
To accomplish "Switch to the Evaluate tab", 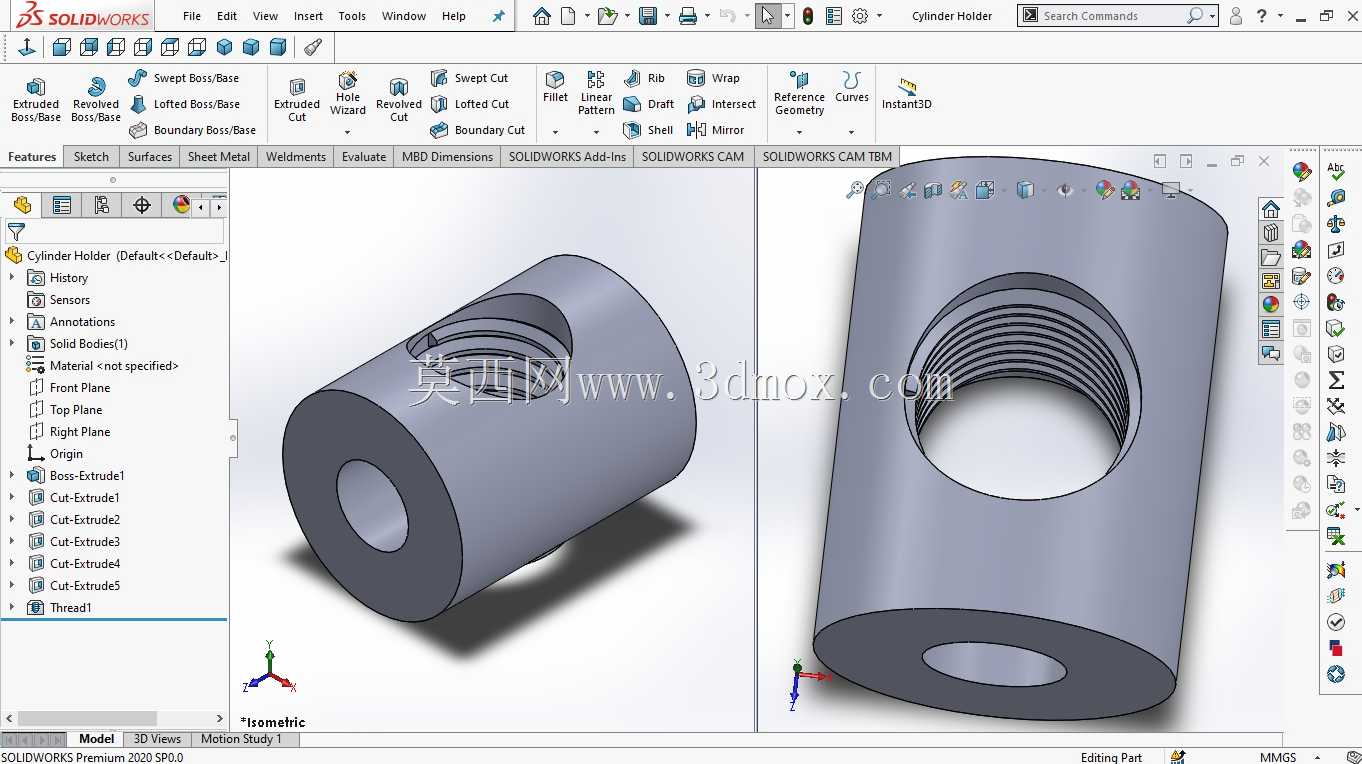I will click(x=364, y=157).
